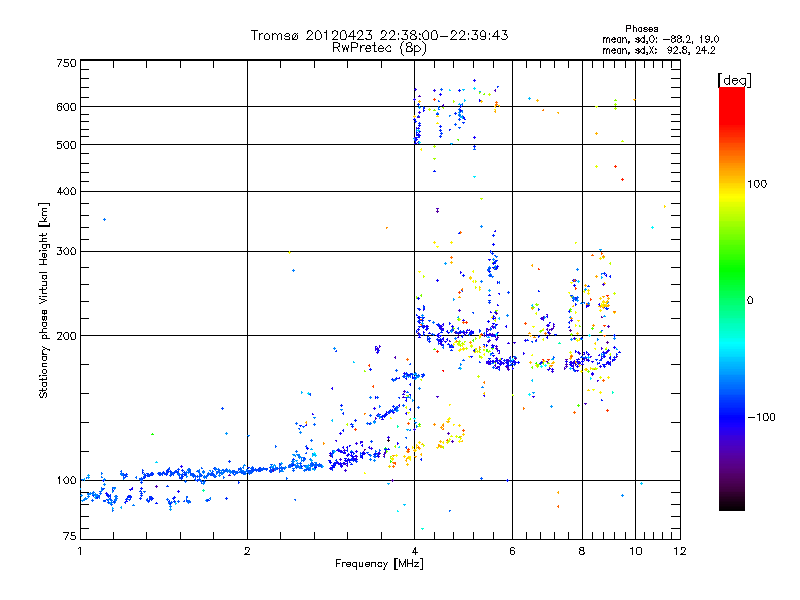800x600 pixels.
Task: Click y-axis tick label "75"
Action: 70,536
